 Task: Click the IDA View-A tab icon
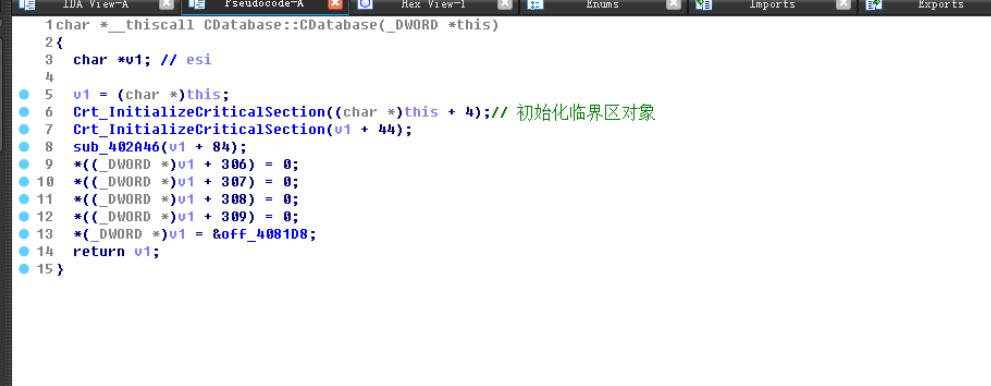(x=27, y=4)
